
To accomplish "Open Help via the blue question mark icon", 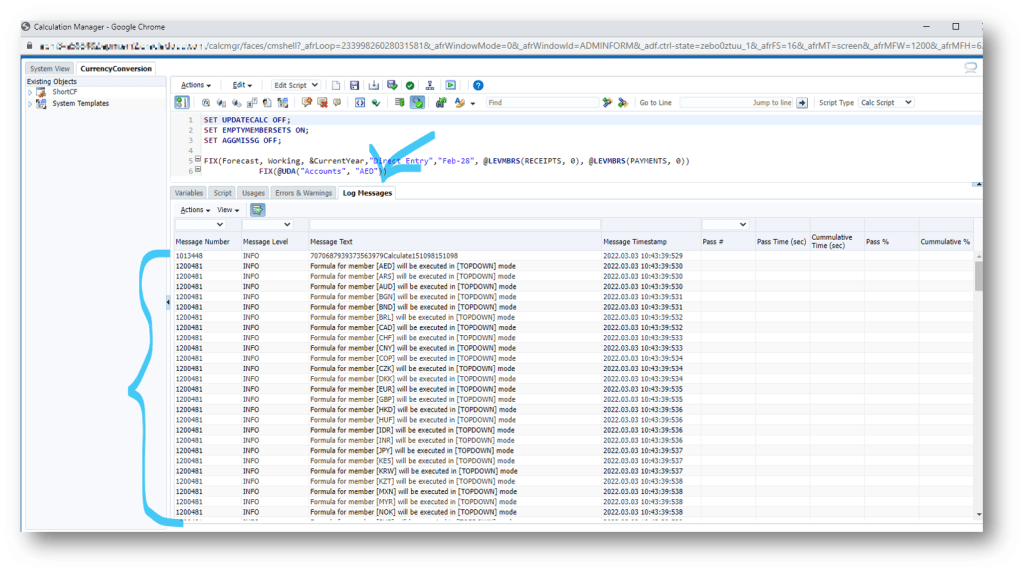I will pyautogui.click(x=478, y=85).
